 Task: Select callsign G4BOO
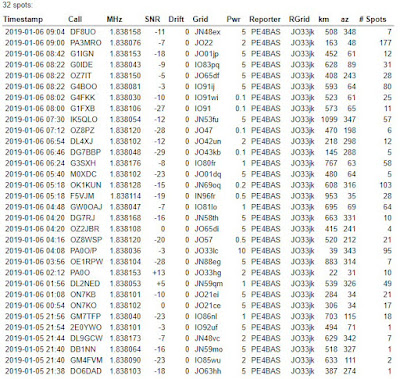[x=83, y=87]
